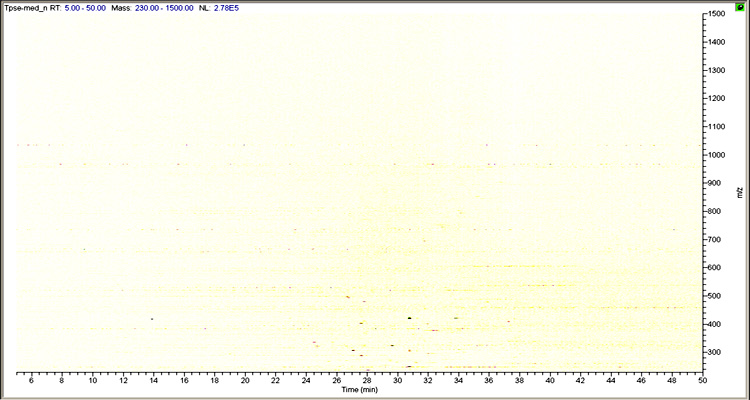Viewport: 750px width, 400px height.
Task: Click the 300 label on the m/z axis
Action: (x=714, y=353)
